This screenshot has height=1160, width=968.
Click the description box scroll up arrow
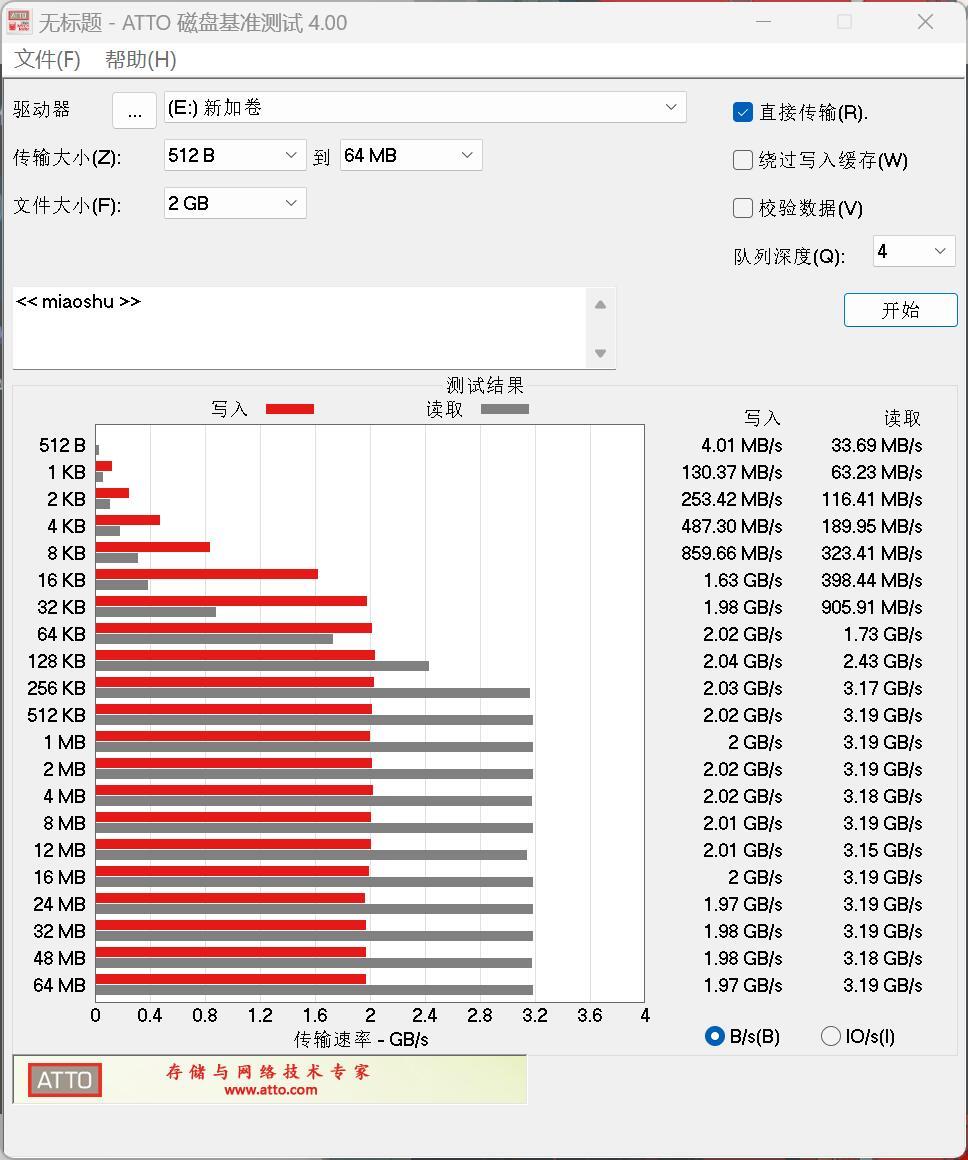point(600,305)
